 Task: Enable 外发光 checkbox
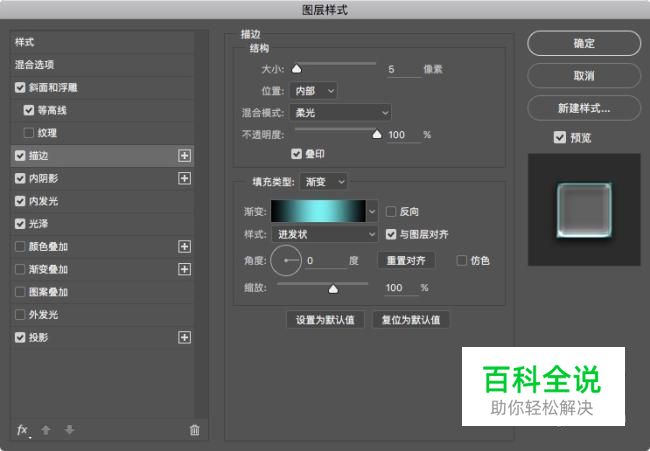(x=20, y=315)
